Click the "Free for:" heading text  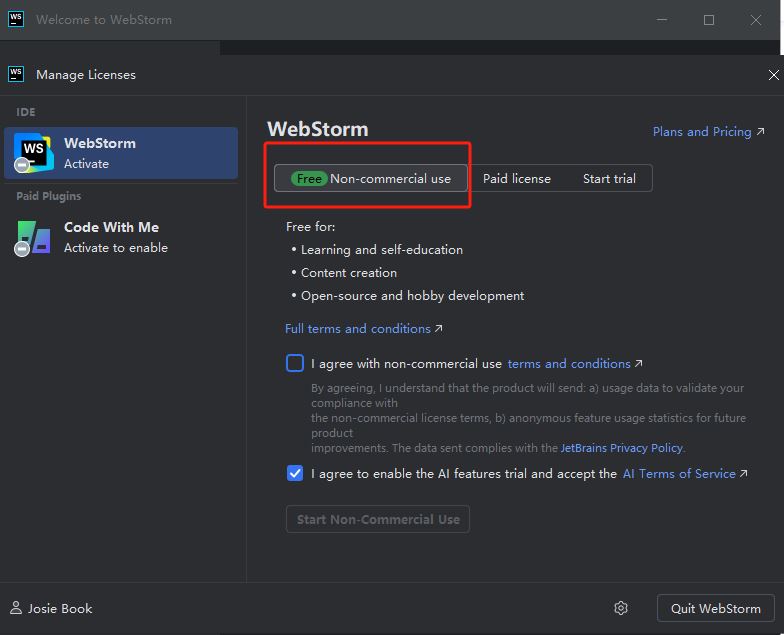coord(310,226)
